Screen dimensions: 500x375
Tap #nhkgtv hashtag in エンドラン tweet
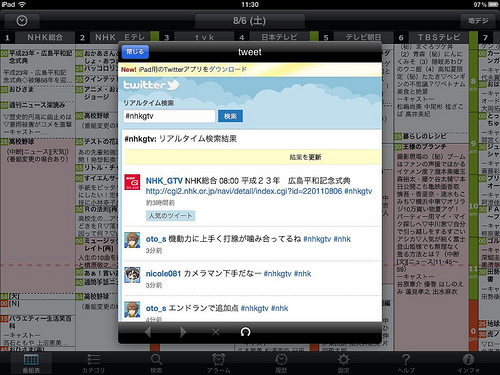(x=255, y=308)
